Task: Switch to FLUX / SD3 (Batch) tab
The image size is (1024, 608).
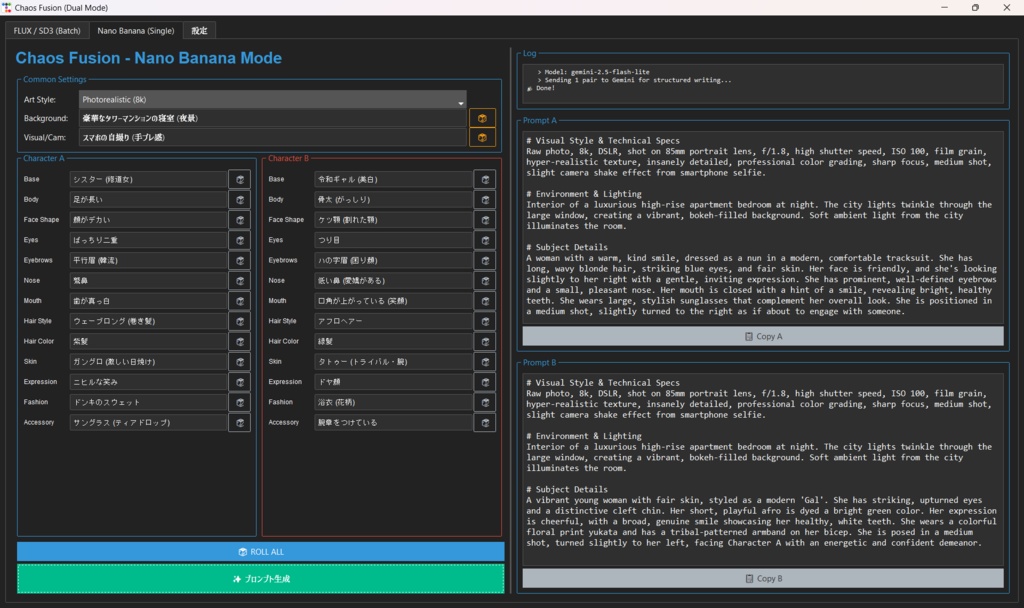Action: [x=47, y=31]
